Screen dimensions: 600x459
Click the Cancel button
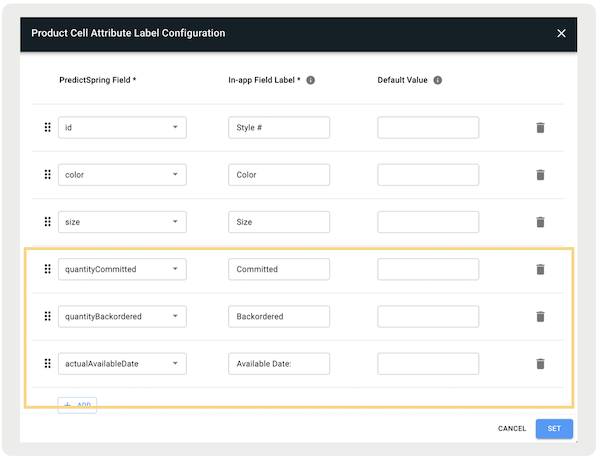point(512,428)
